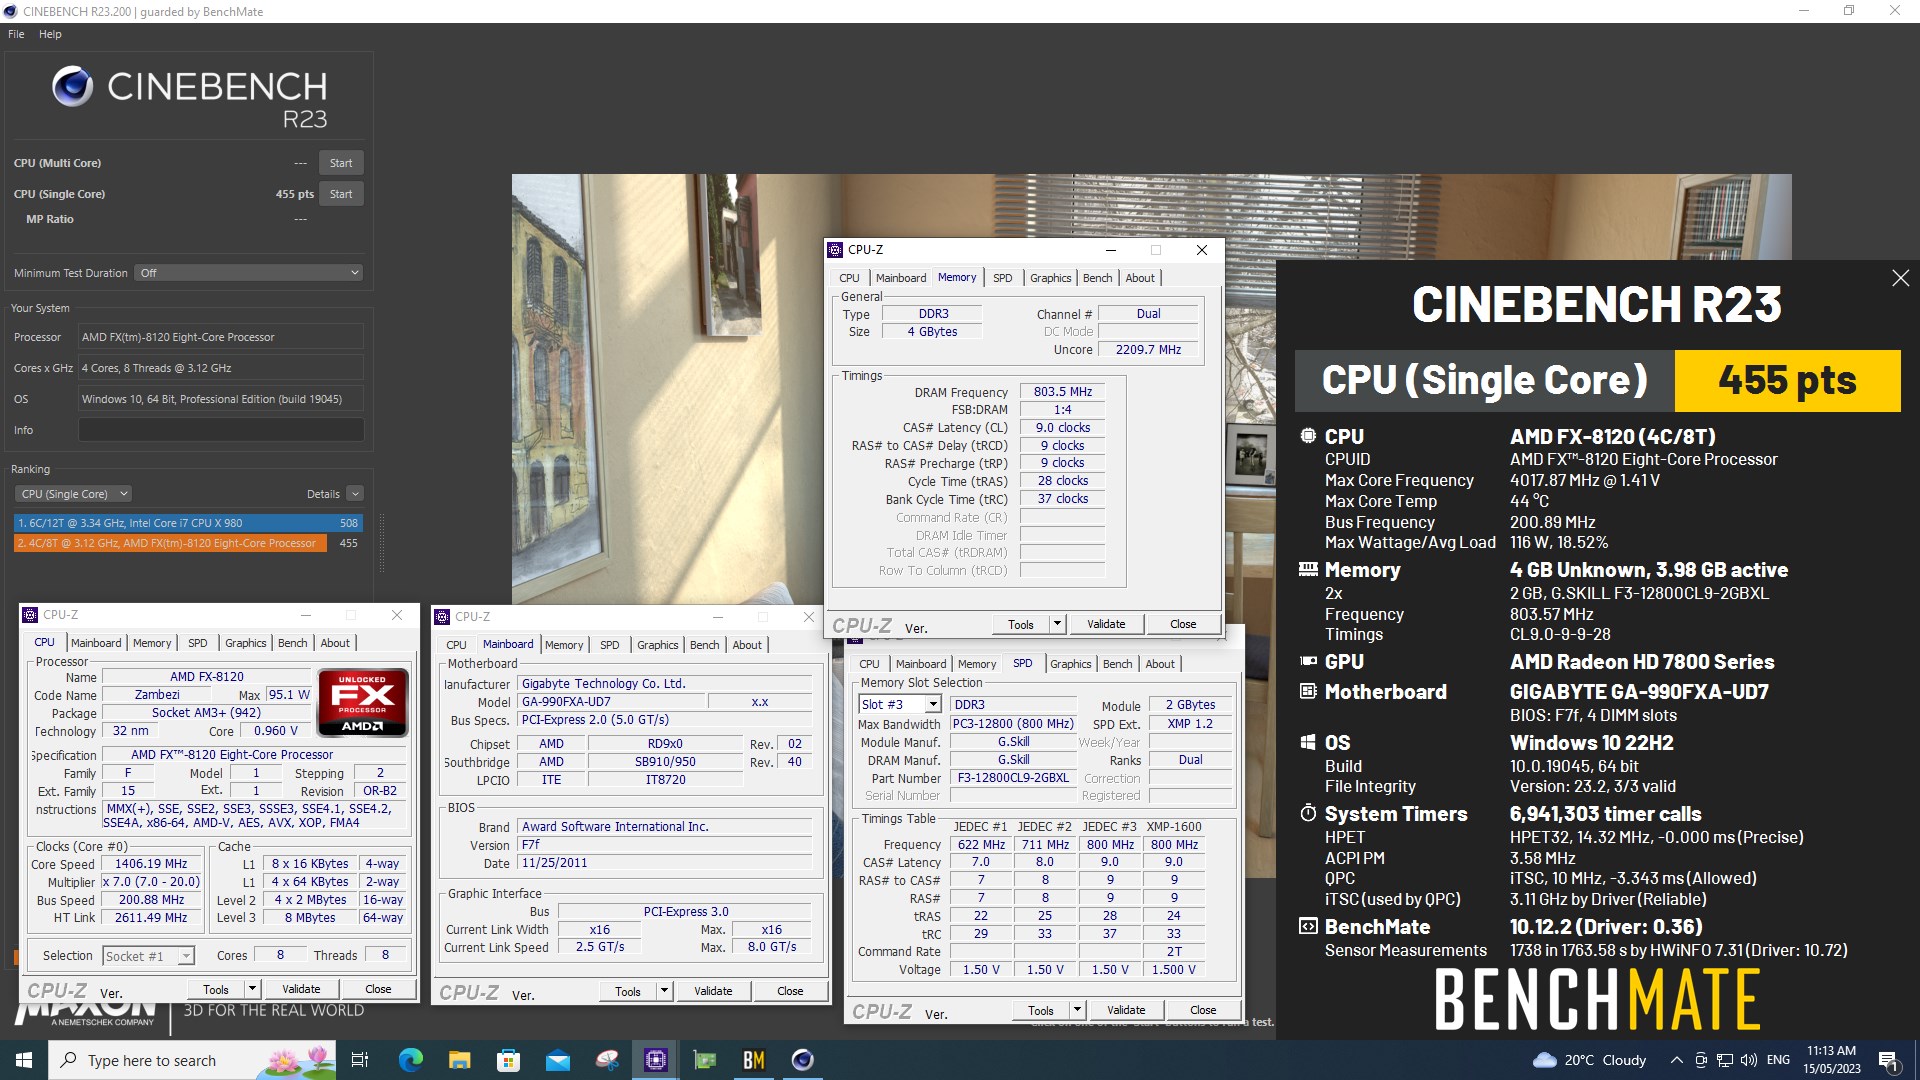Start the CPU (Single Core) test
Viewport: 1920px width, 1080px height.
coord(341,194)
